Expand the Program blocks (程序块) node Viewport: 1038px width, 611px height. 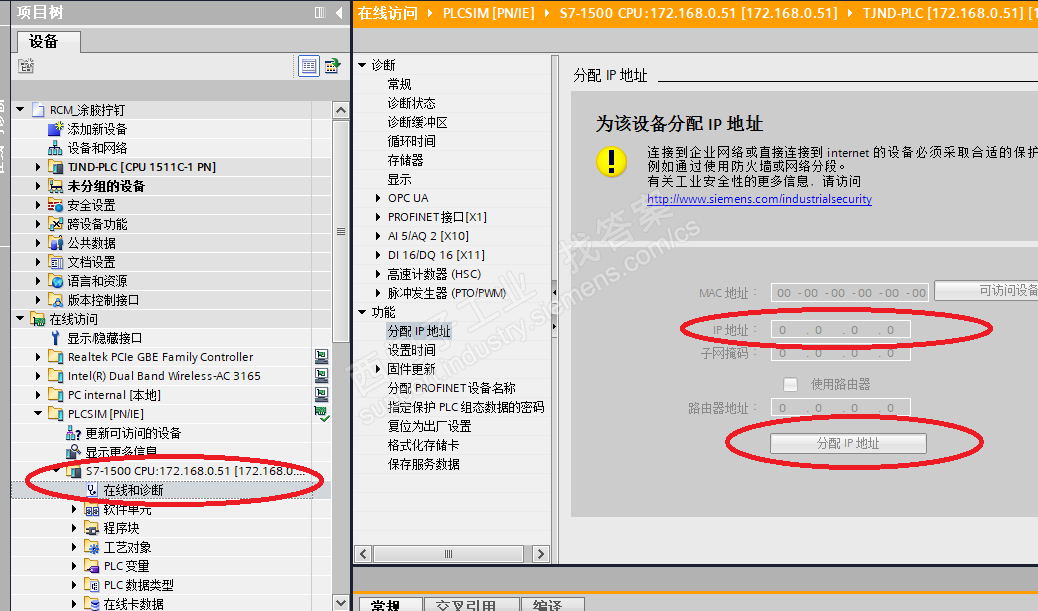(x=74, y=528)
